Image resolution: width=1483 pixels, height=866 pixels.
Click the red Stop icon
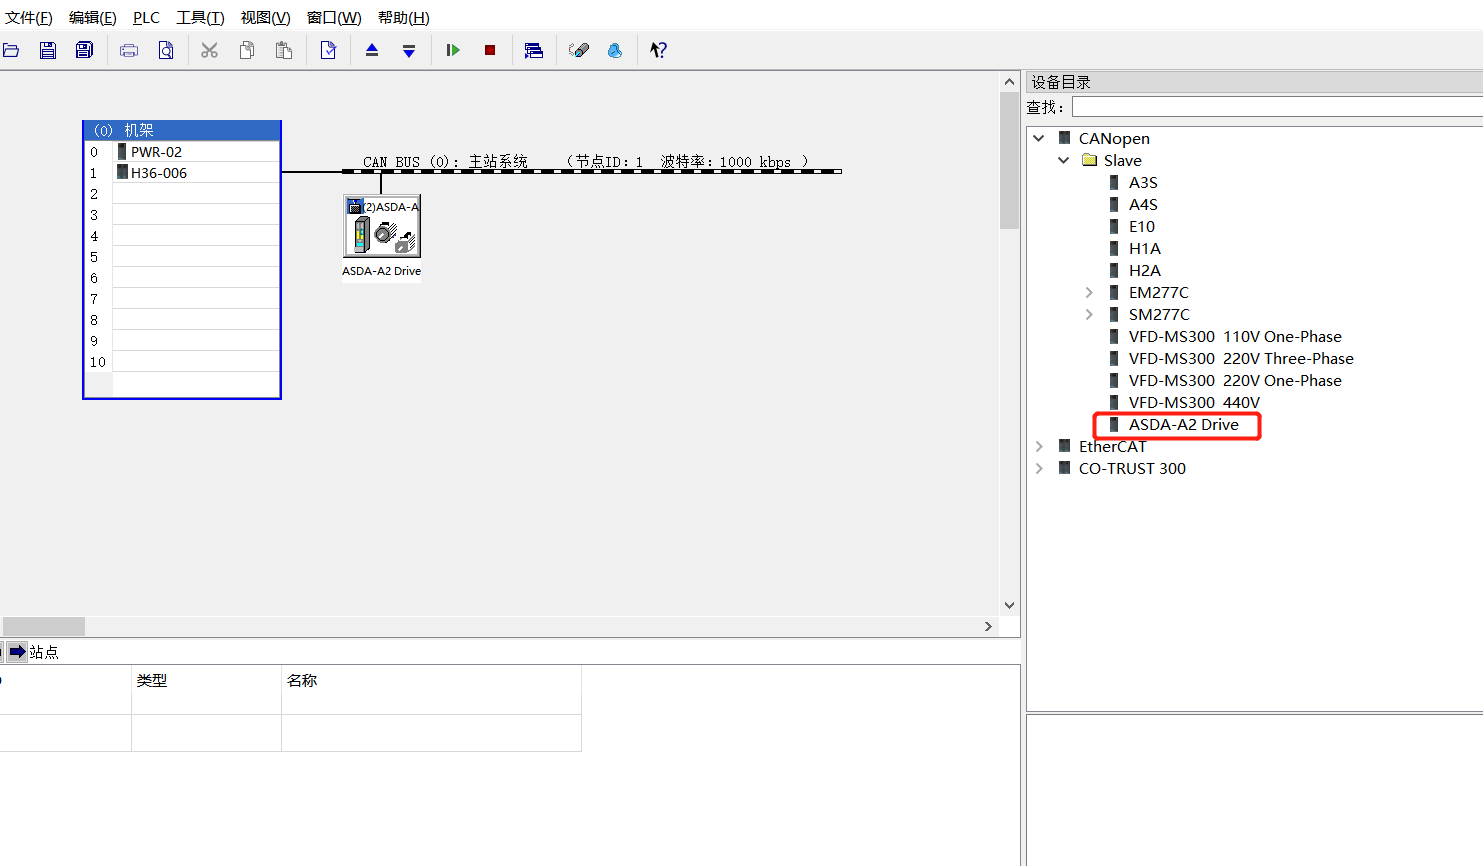(490, 50)
